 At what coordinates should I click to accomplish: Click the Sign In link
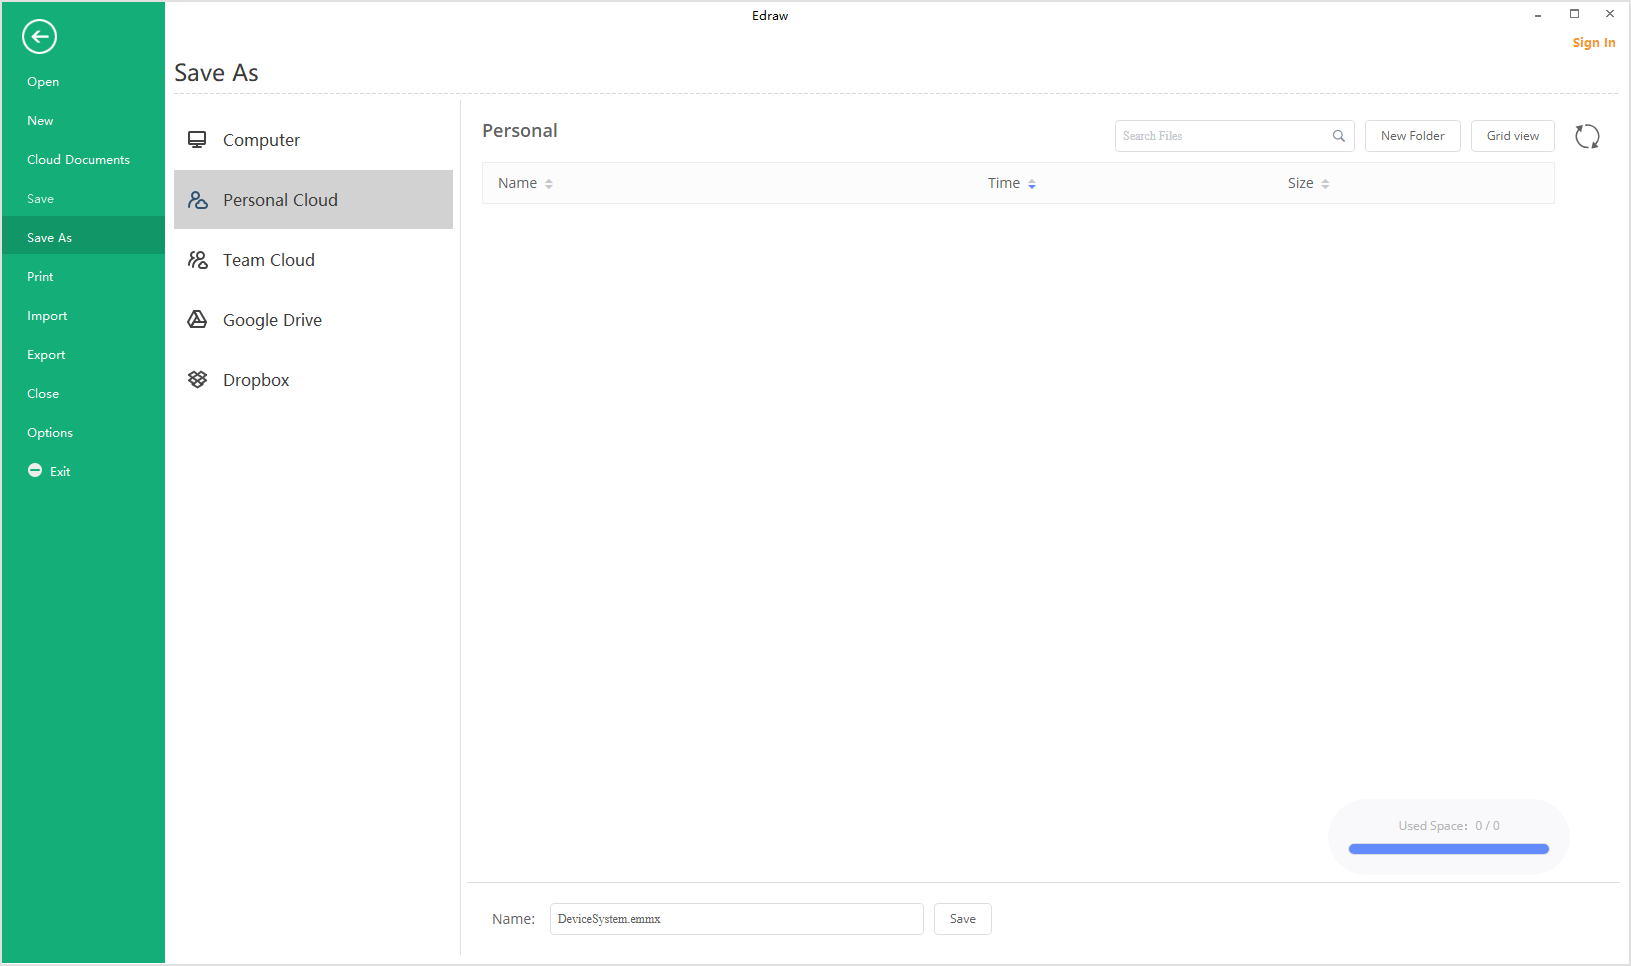click(1593, 43)
